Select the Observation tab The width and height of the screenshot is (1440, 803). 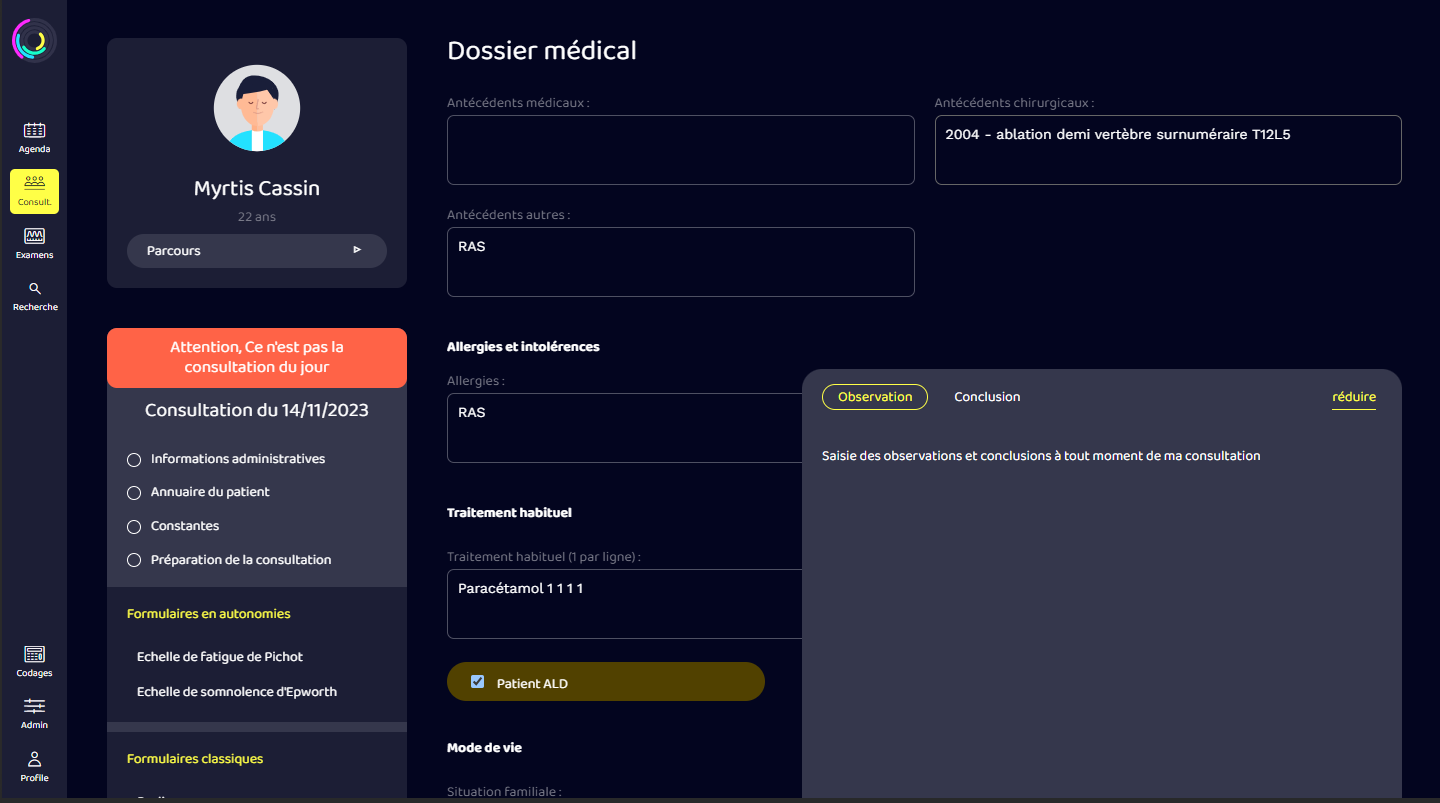874,397
